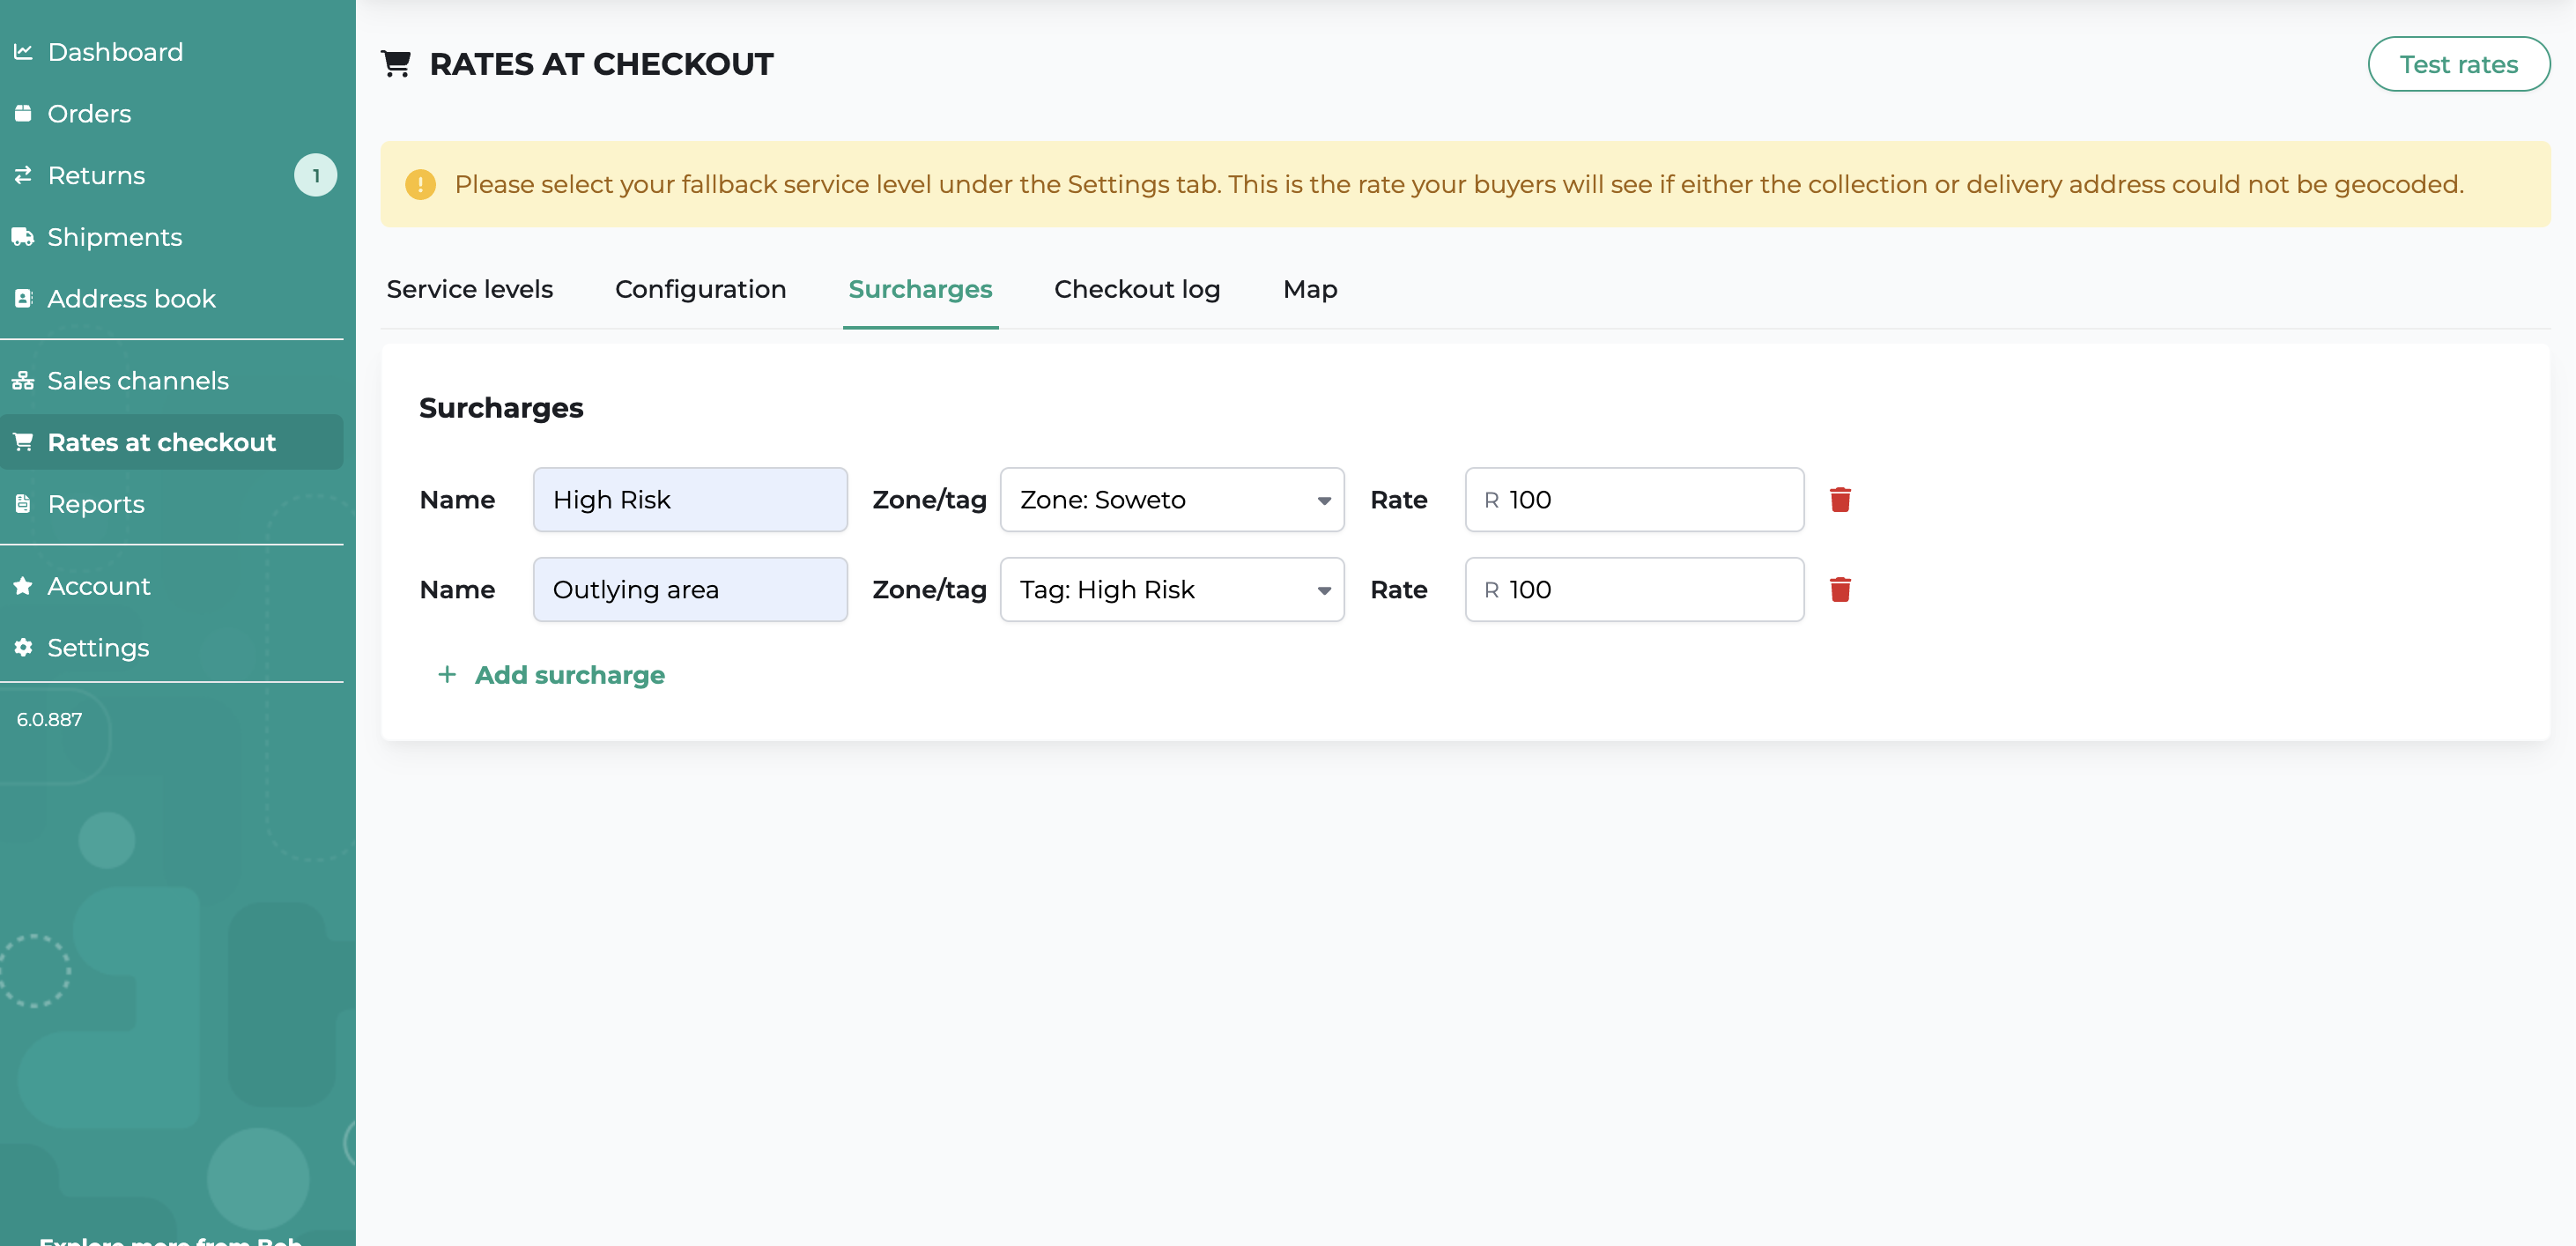Click the Surcharges section heading
This screenshot has width=2576, height=1246.
(x=501, y=408)
